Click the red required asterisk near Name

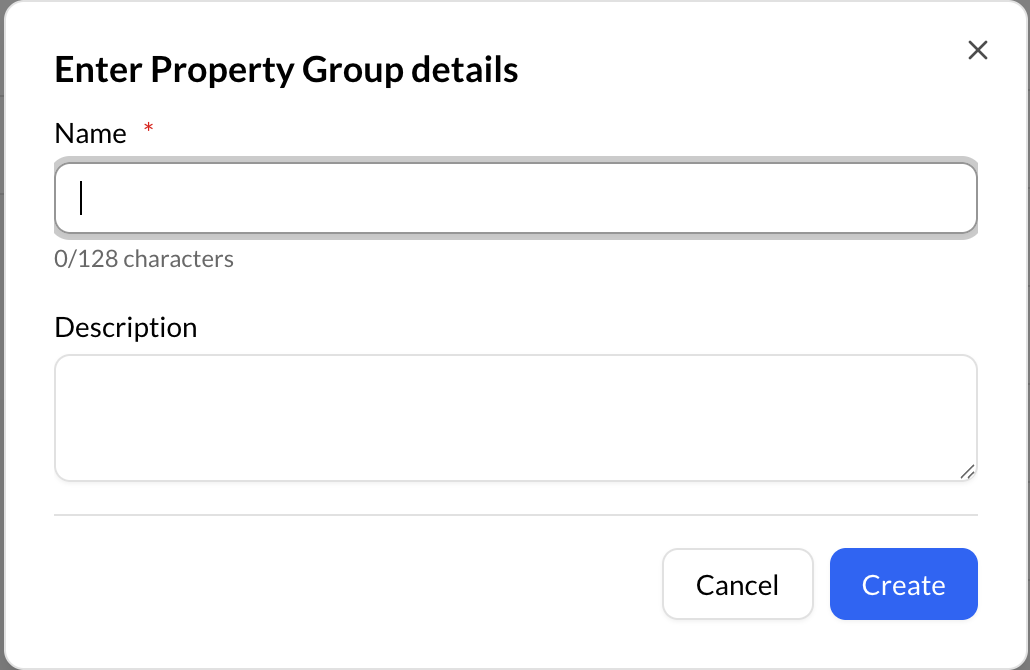(147, 128)
